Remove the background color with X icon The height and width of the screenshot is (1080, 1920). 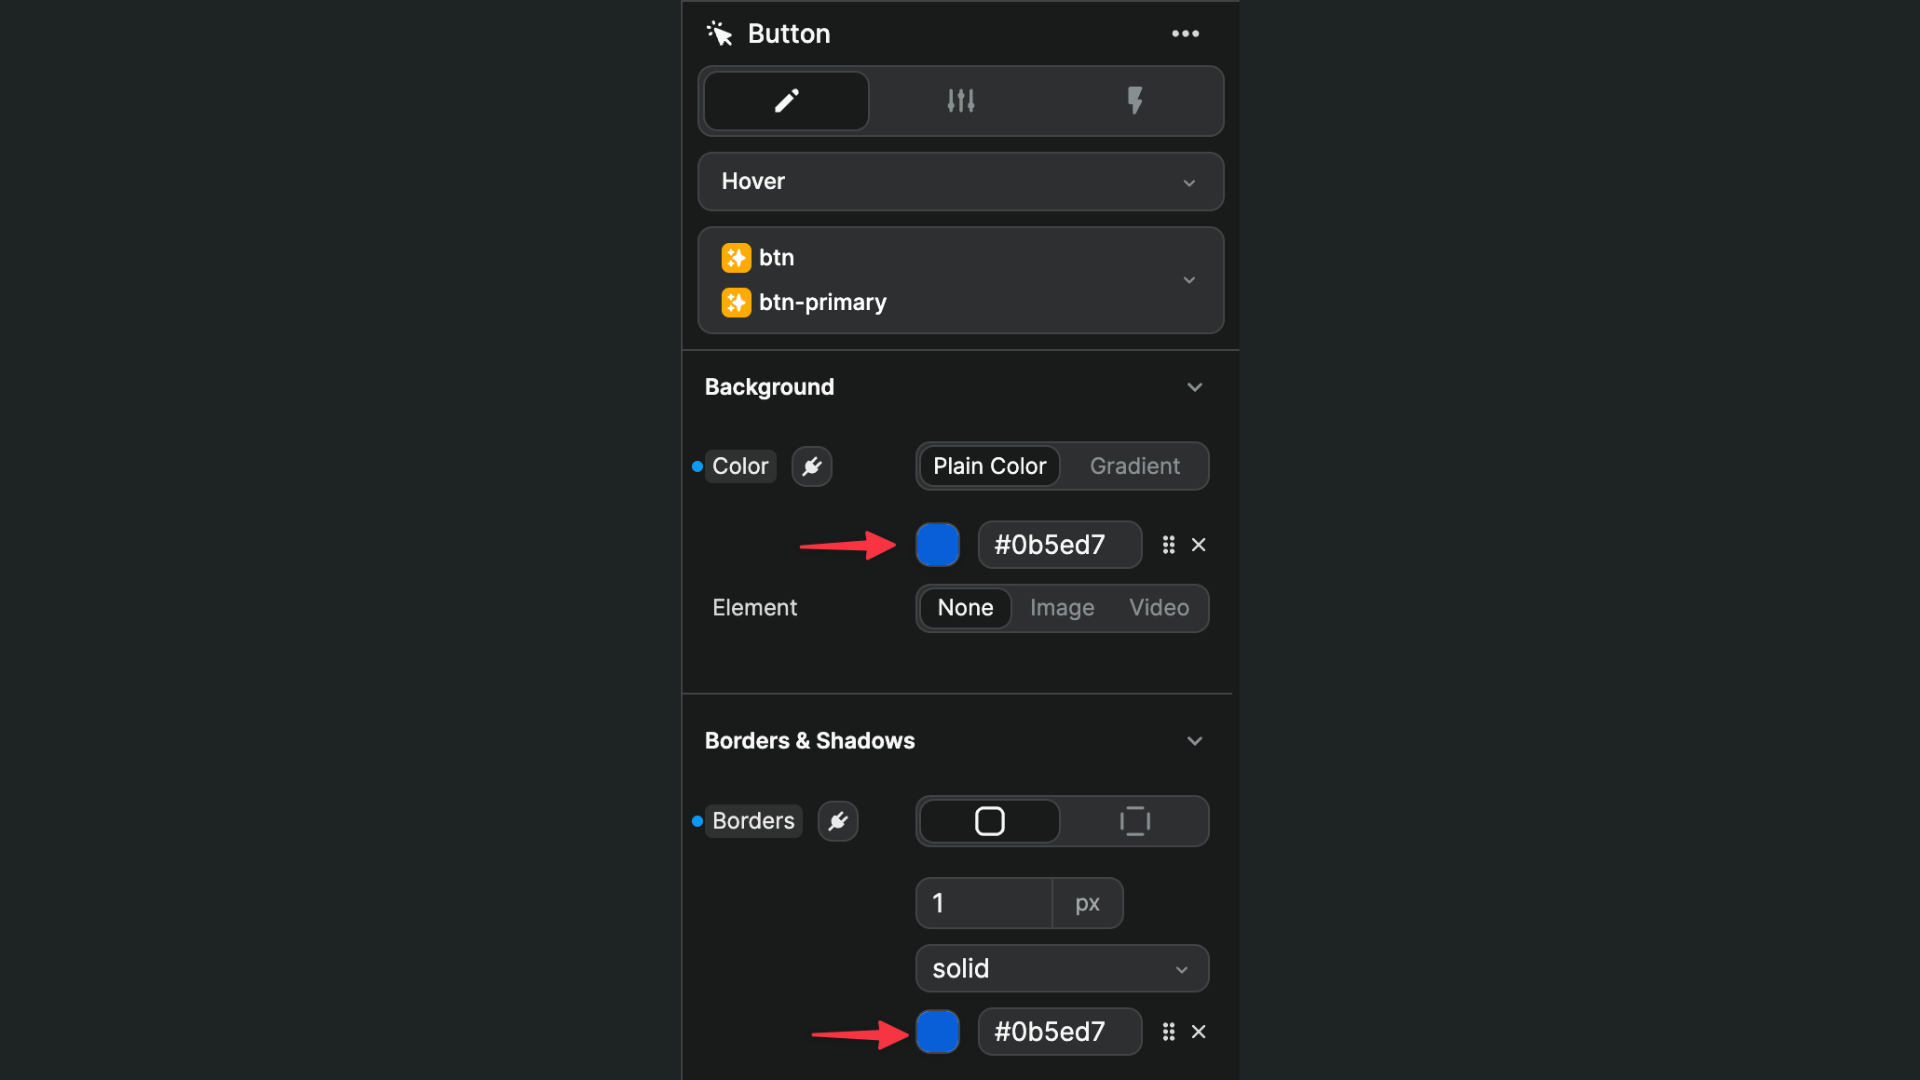[1199, 545]
